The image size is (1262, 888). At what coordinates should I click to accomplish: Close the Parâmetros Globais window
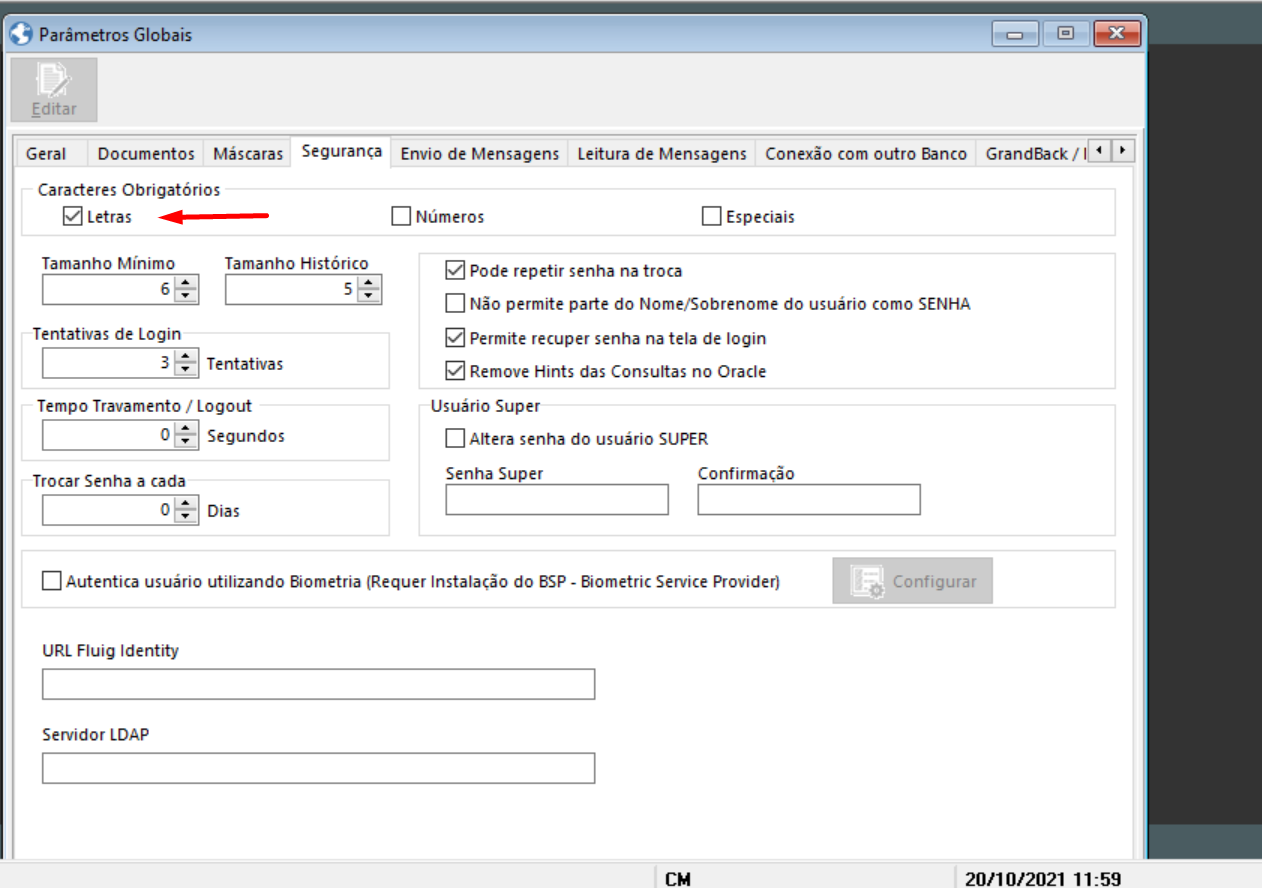coord(1116,35)
